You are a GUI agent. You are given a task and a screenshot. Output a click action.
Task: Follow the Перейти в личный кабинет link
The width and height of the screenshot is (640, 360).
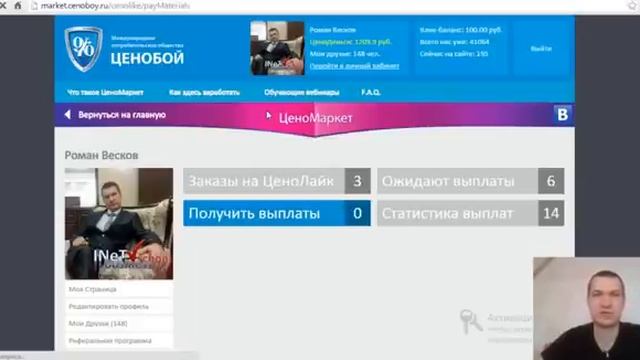[354, 66]
